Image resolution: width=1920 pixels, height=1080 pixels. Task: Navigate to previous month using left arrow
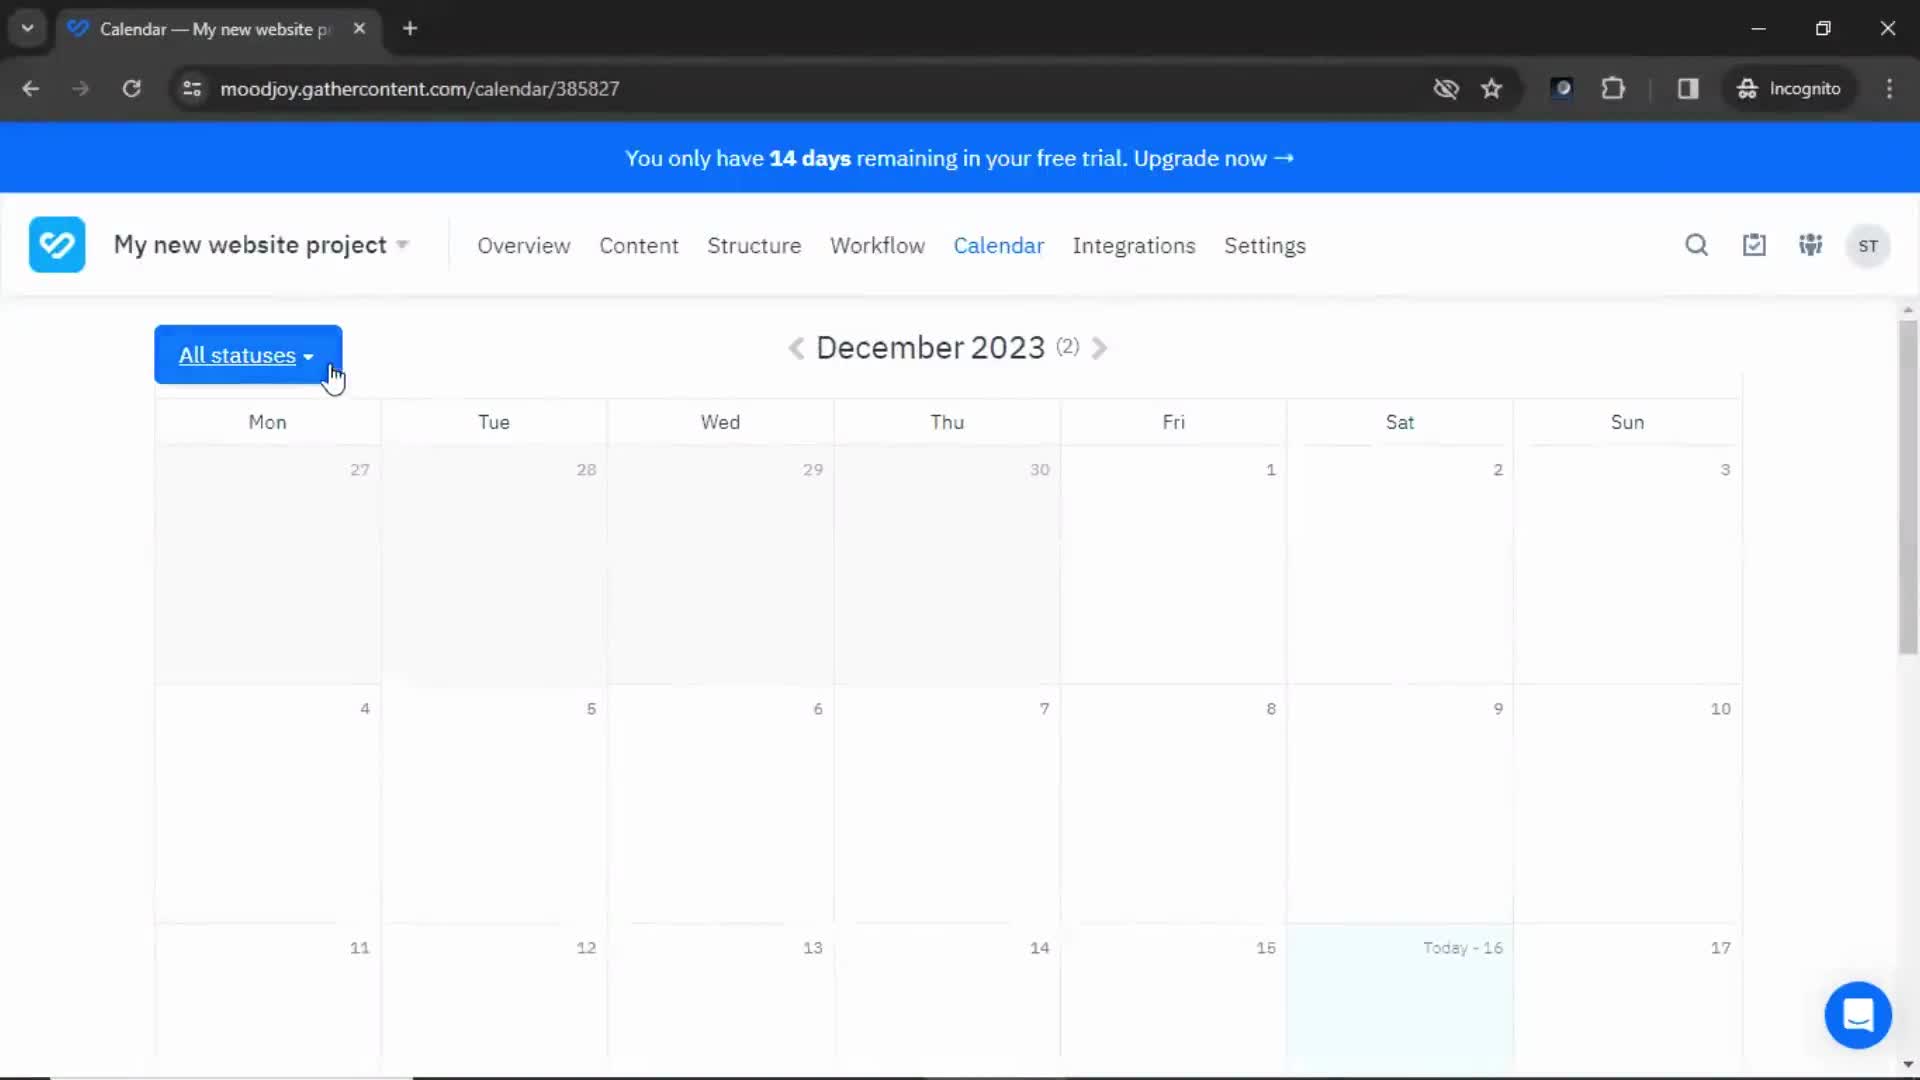794,347
